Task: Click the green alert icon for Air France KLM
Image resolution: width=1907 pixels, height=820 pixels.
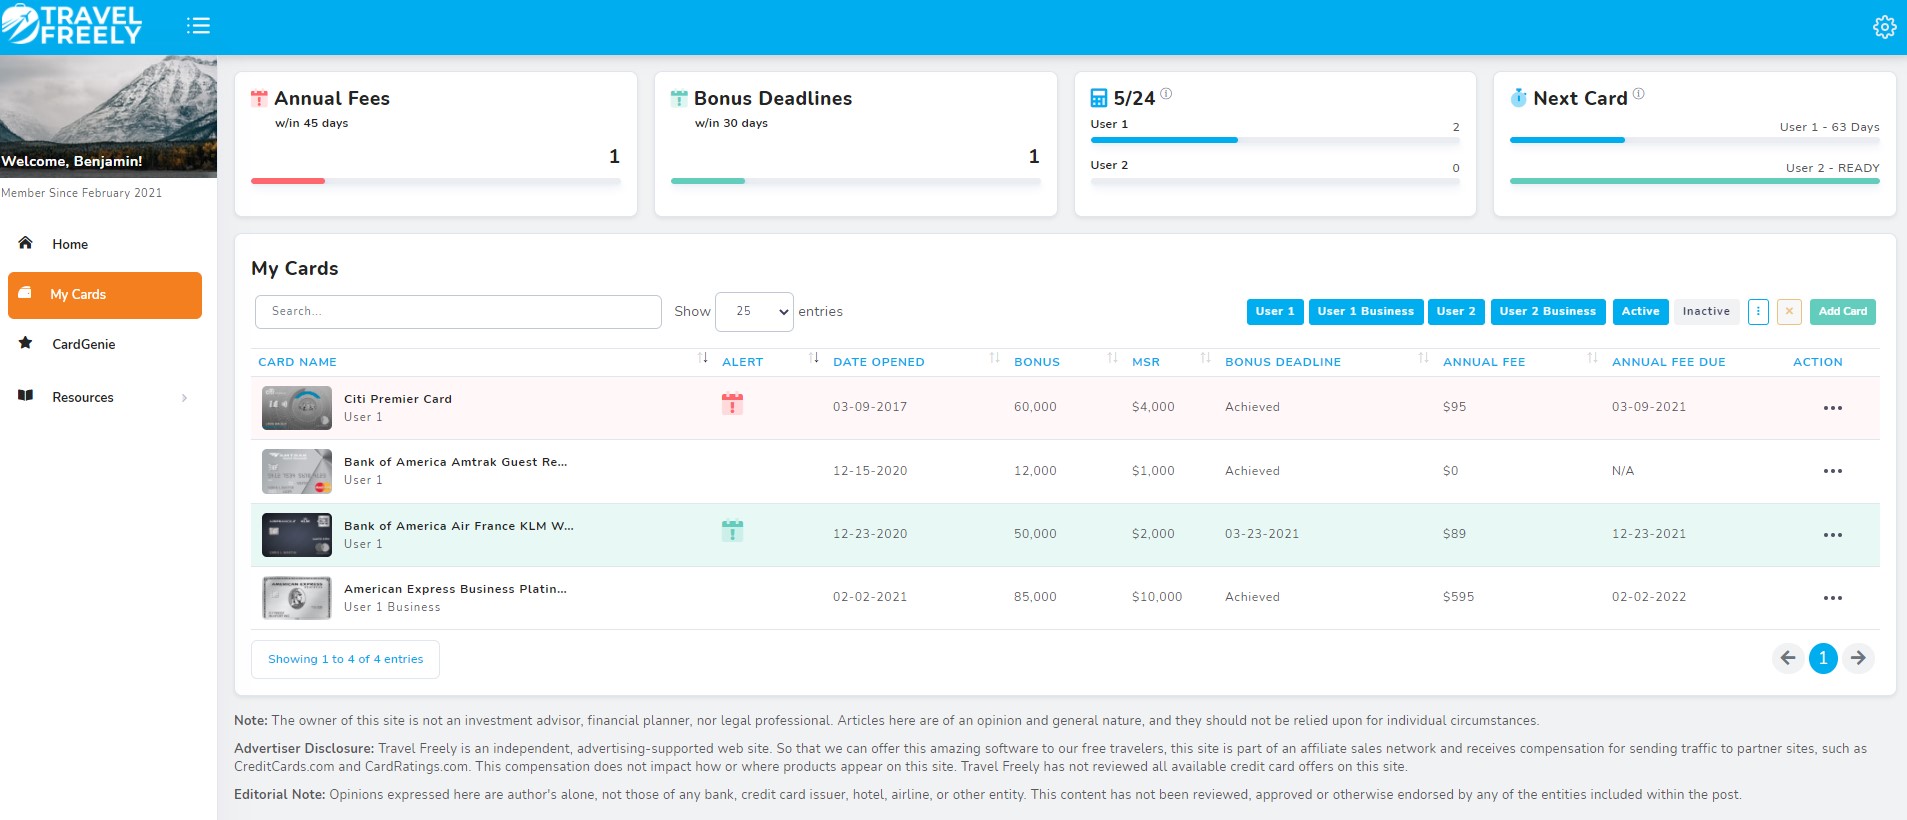Action: [x=732, y=531]
